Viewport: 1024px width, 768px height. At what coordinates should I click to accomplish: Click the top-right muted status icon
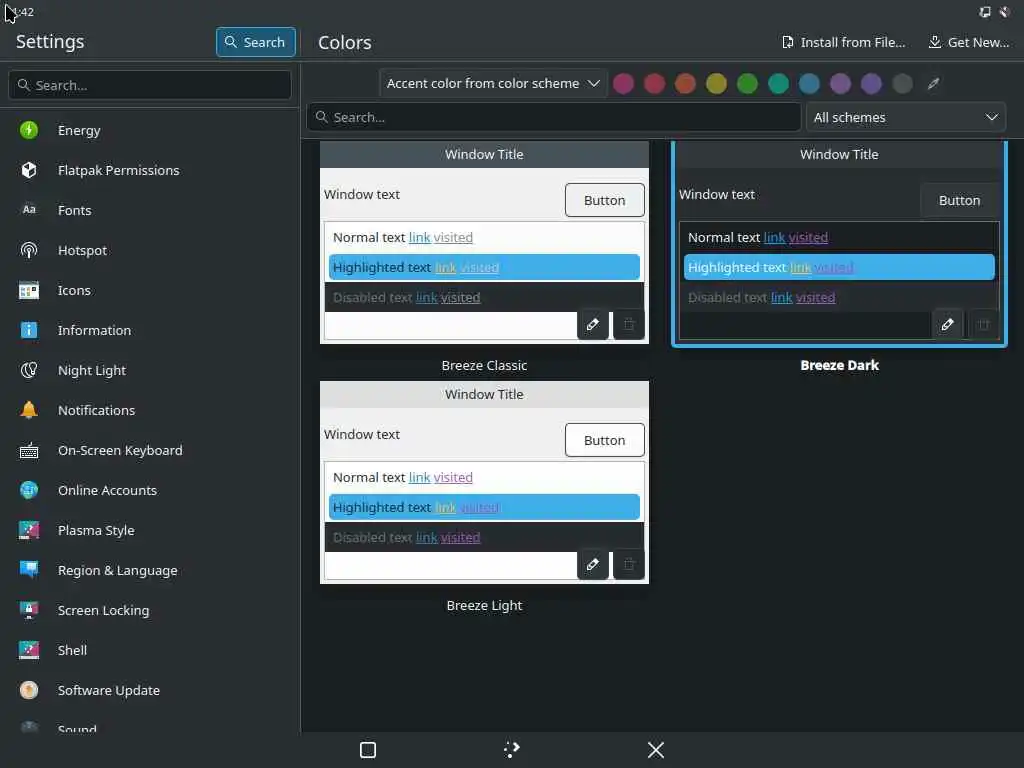click(1005, 12)
